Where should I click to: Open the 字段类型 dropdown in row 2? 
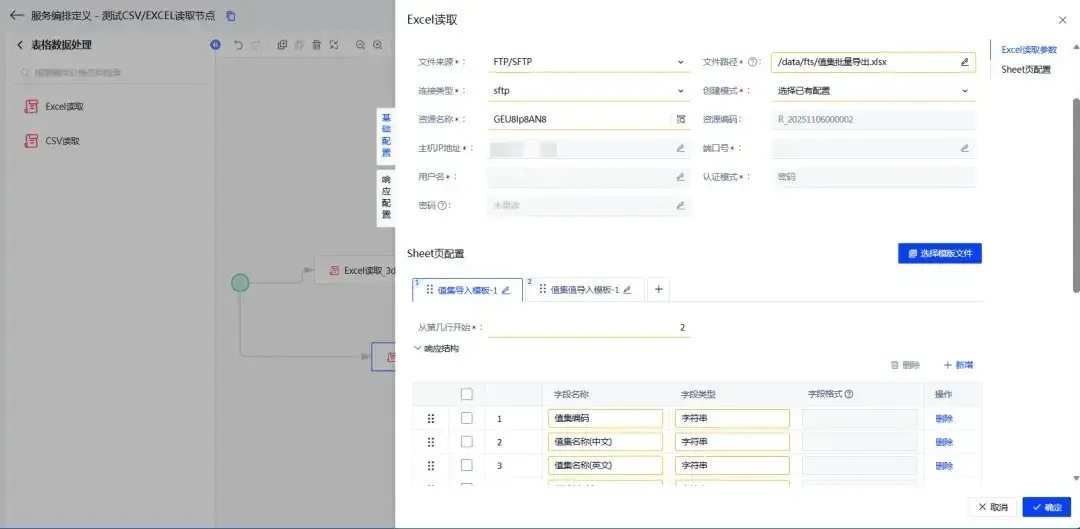(732, 442)
